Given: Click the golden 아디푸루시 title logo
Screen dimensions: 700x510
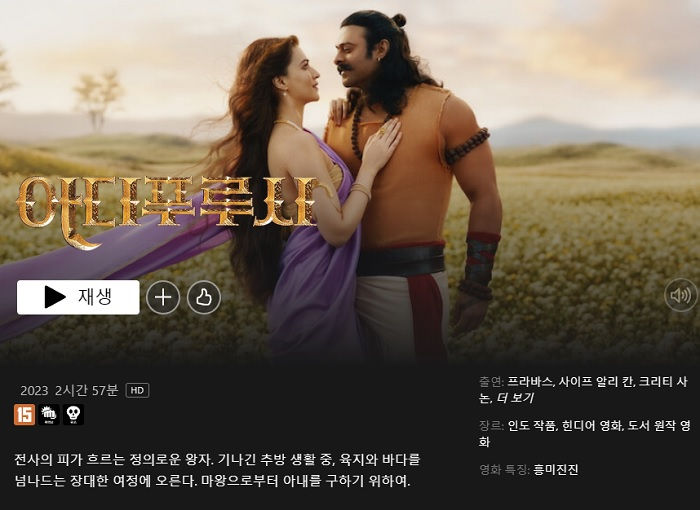Looking at the screenshot, I should (x=167, y=210).
